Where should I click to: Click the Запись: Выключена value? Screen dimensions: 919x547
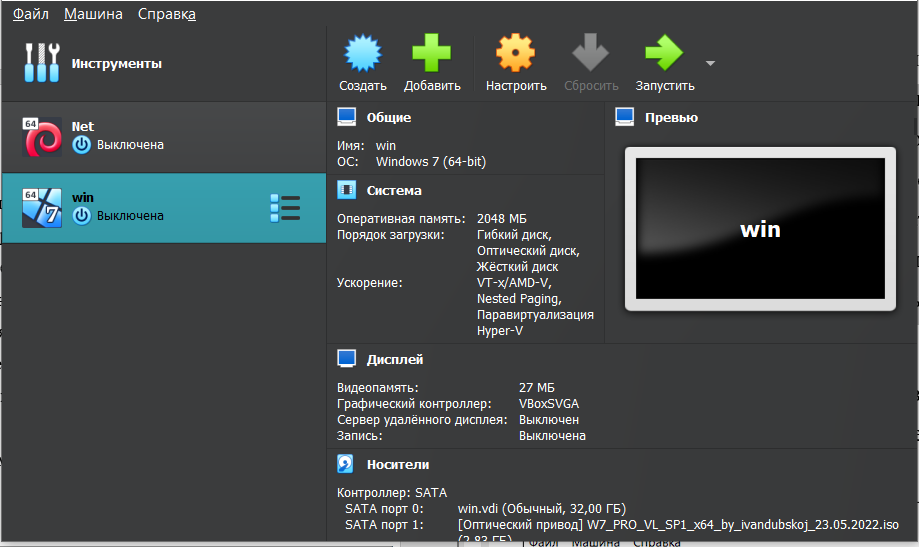pos(552,436)
